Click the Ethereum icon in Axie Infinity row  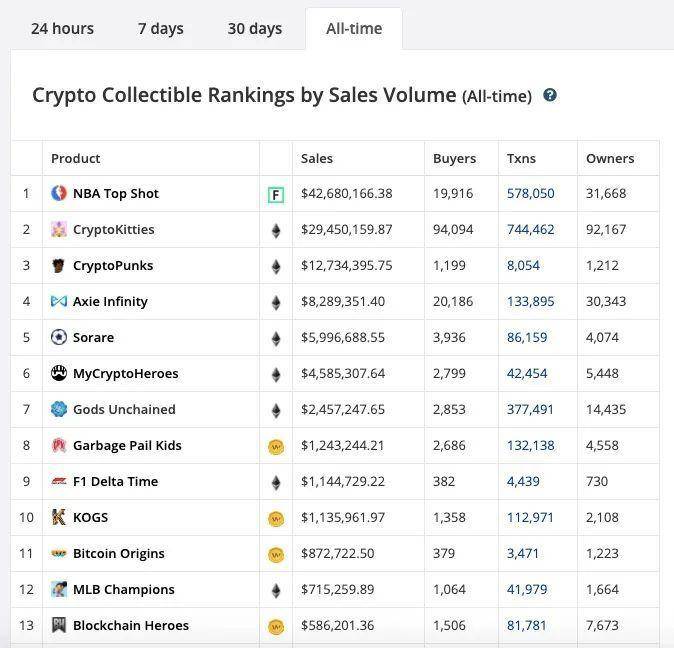276,303
